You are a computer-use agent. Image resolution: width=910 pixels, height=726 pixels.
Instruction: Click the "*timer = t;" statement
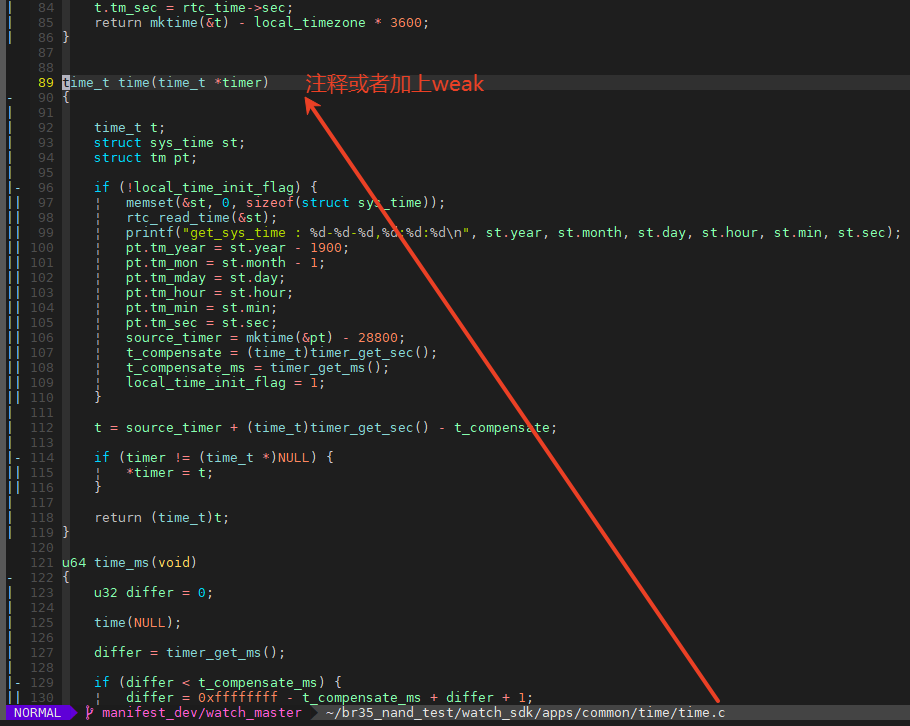(x=169, y=473)
